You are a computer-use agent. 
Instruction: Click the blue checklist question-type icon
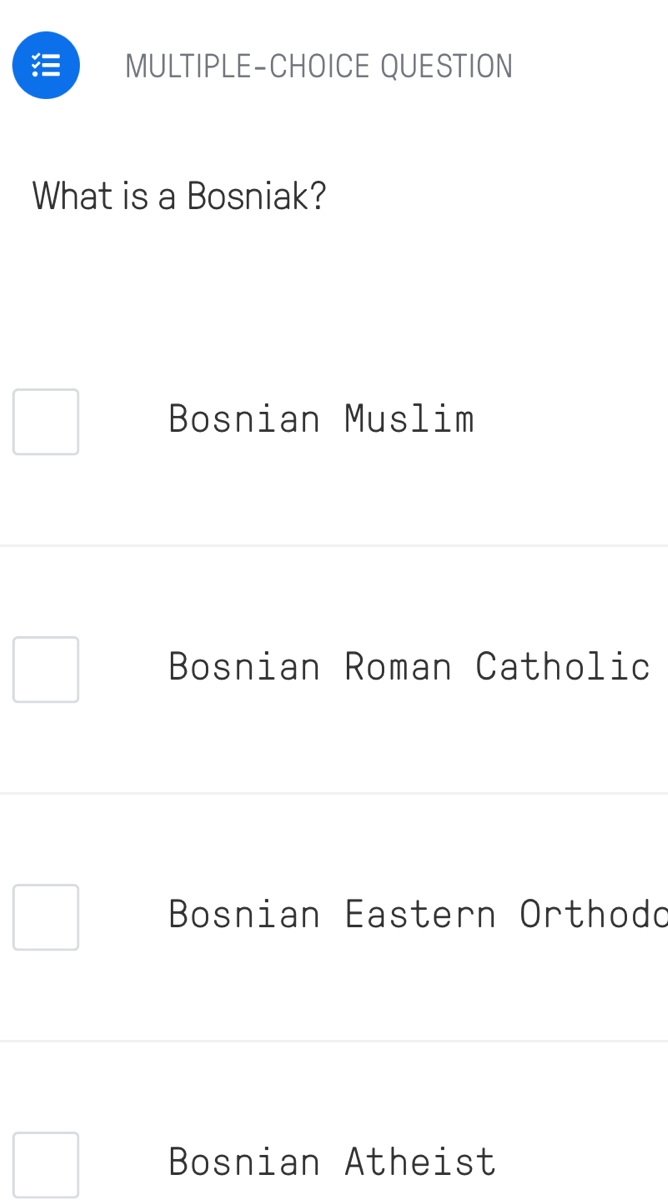click(x=45, y=66)
